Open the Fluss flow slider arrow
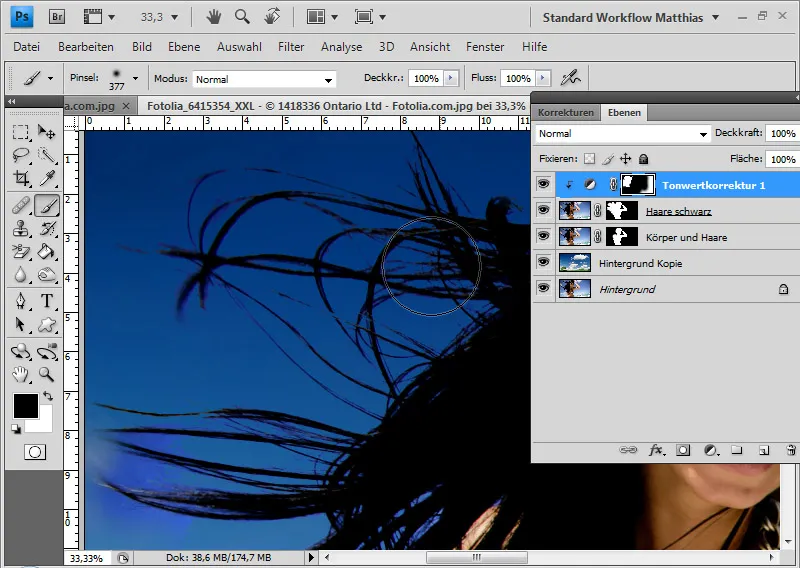800x568 pixels. pos(543,78)
